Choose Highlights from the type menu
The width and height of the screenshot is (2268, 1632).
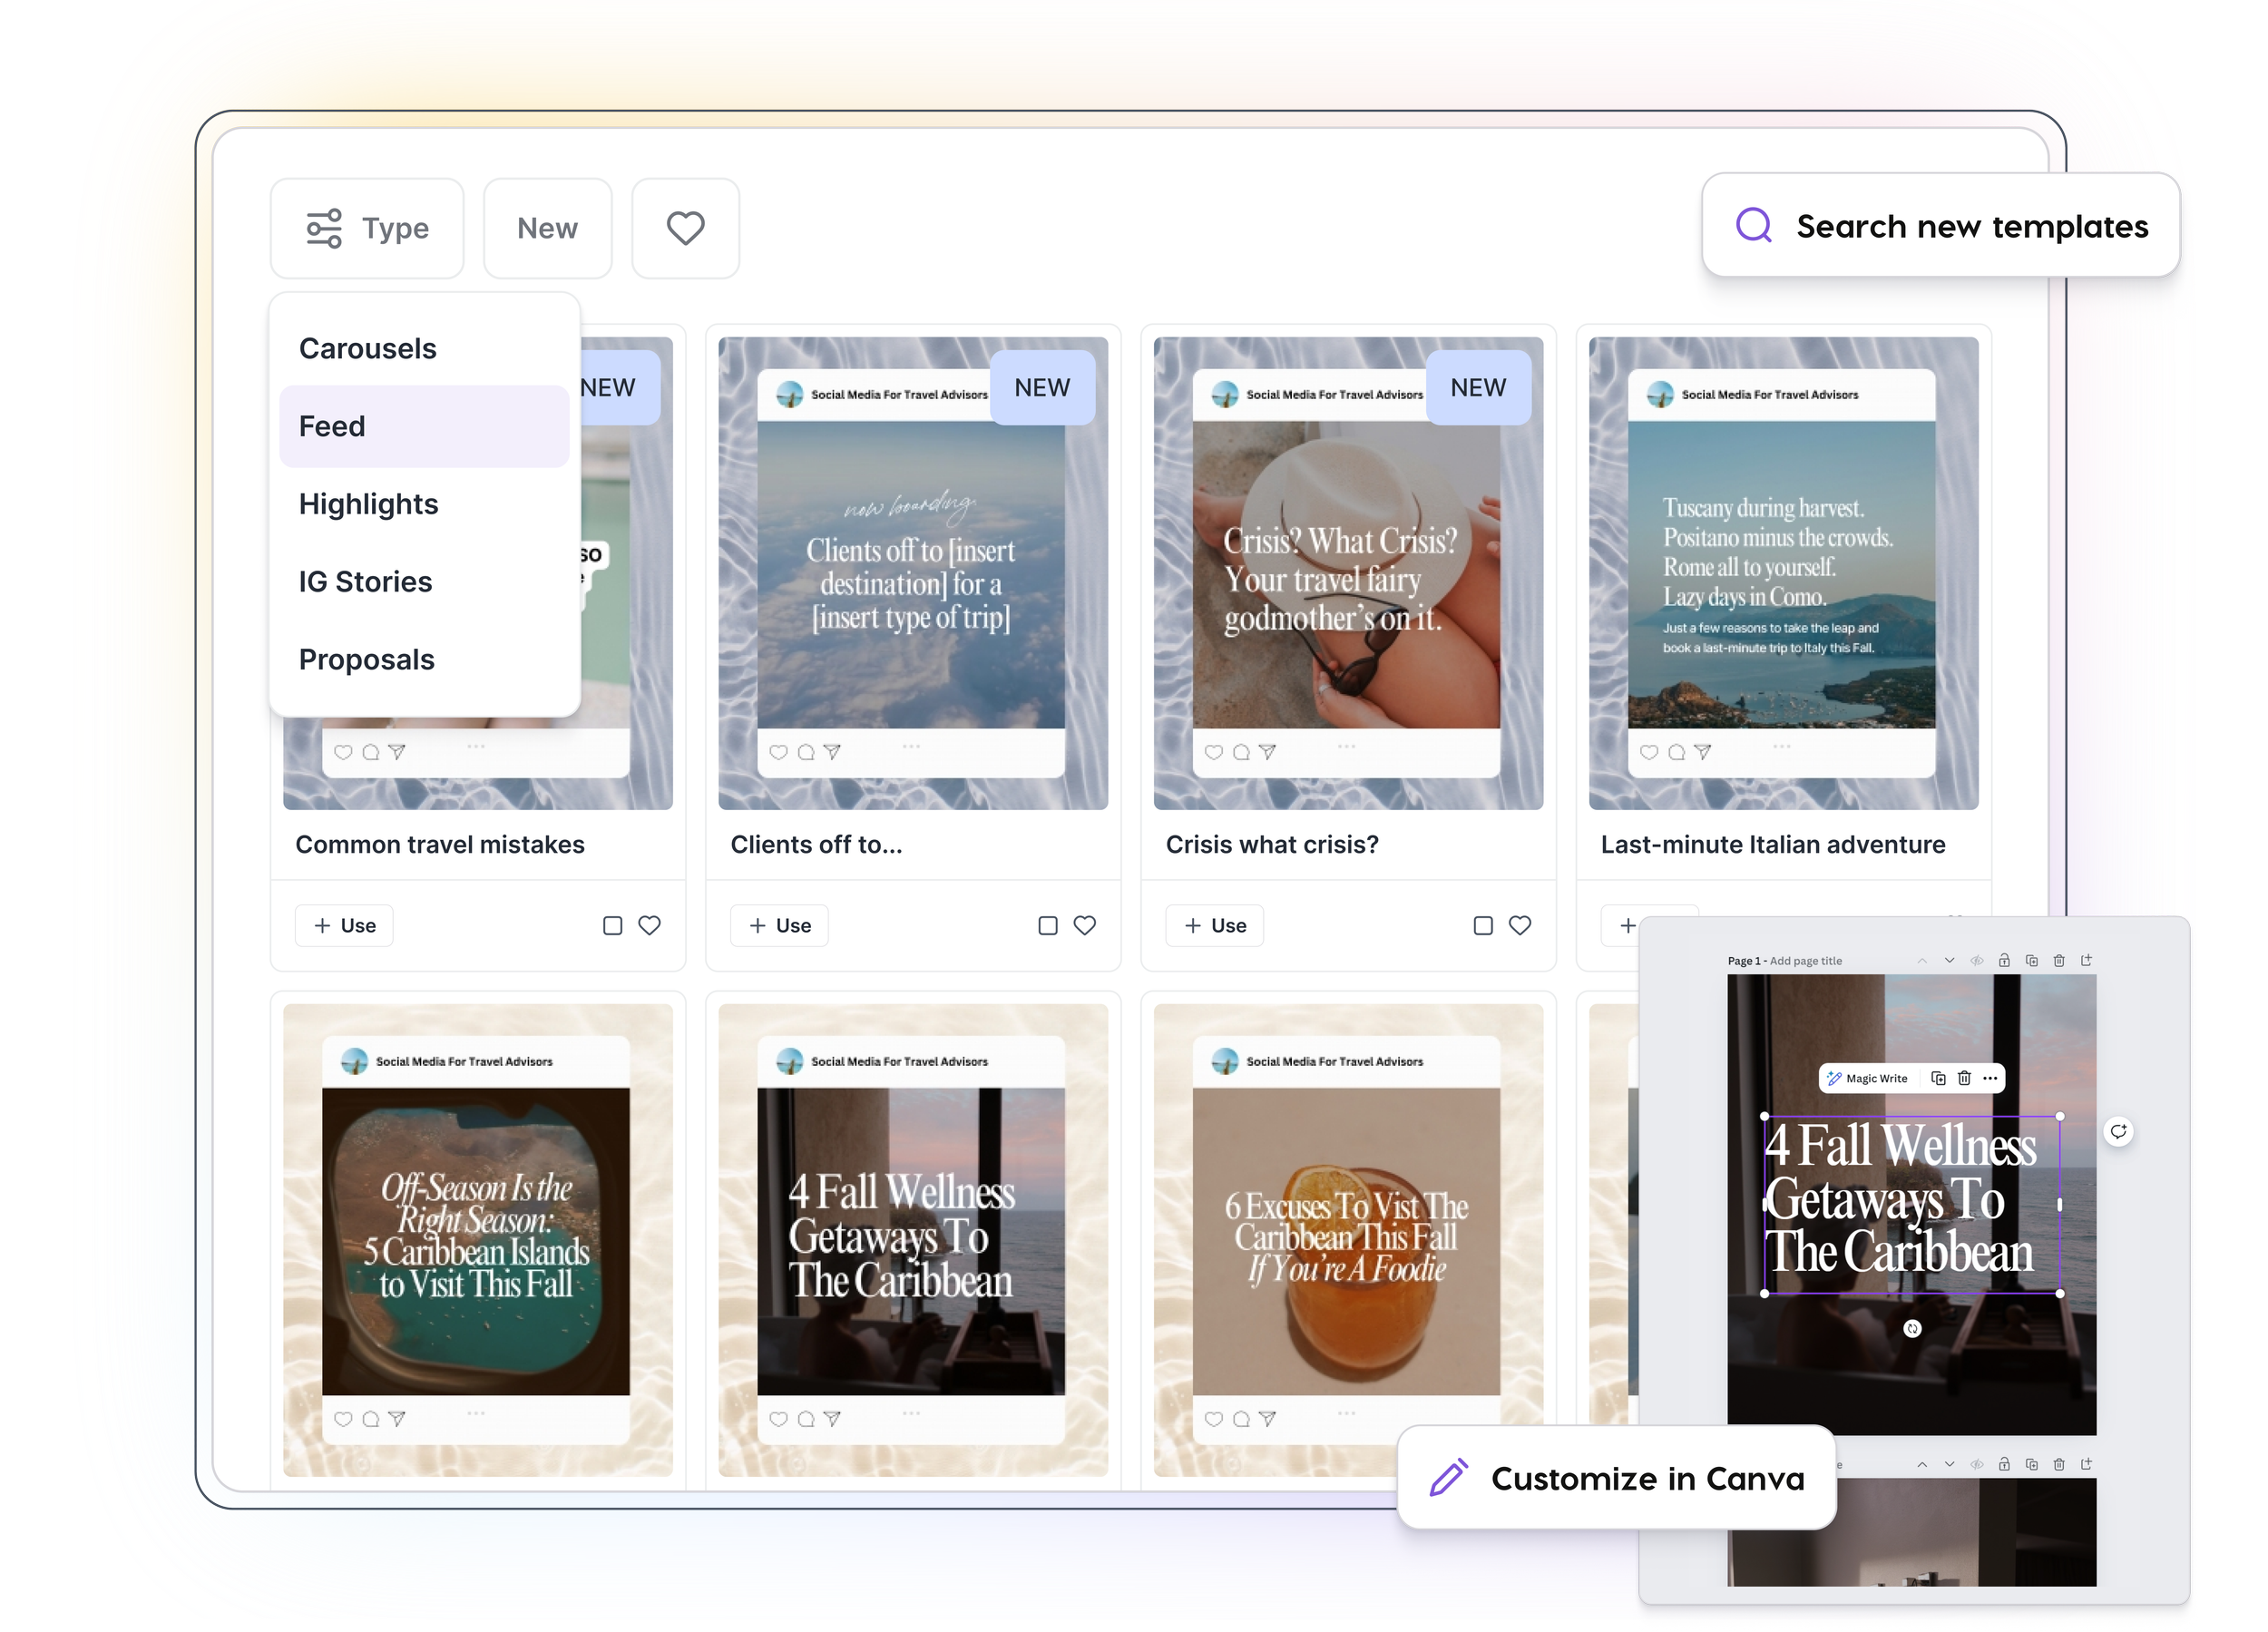coord(368,504)
